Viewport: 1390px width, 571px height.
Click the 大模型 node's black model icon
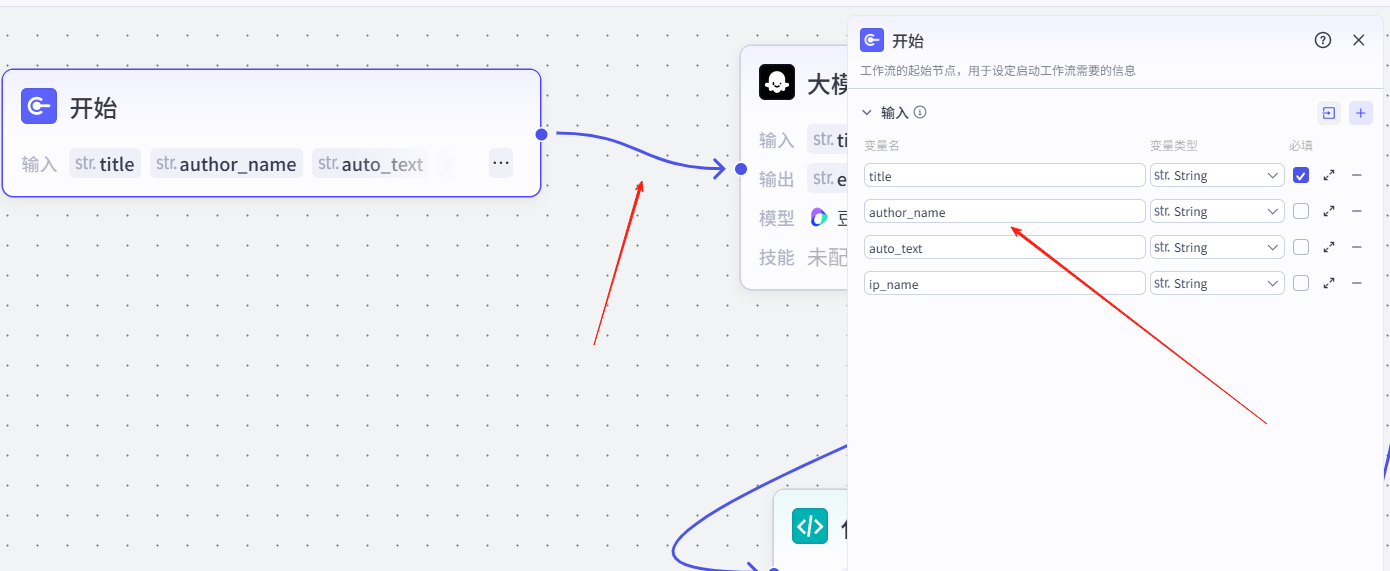(777, 82)
